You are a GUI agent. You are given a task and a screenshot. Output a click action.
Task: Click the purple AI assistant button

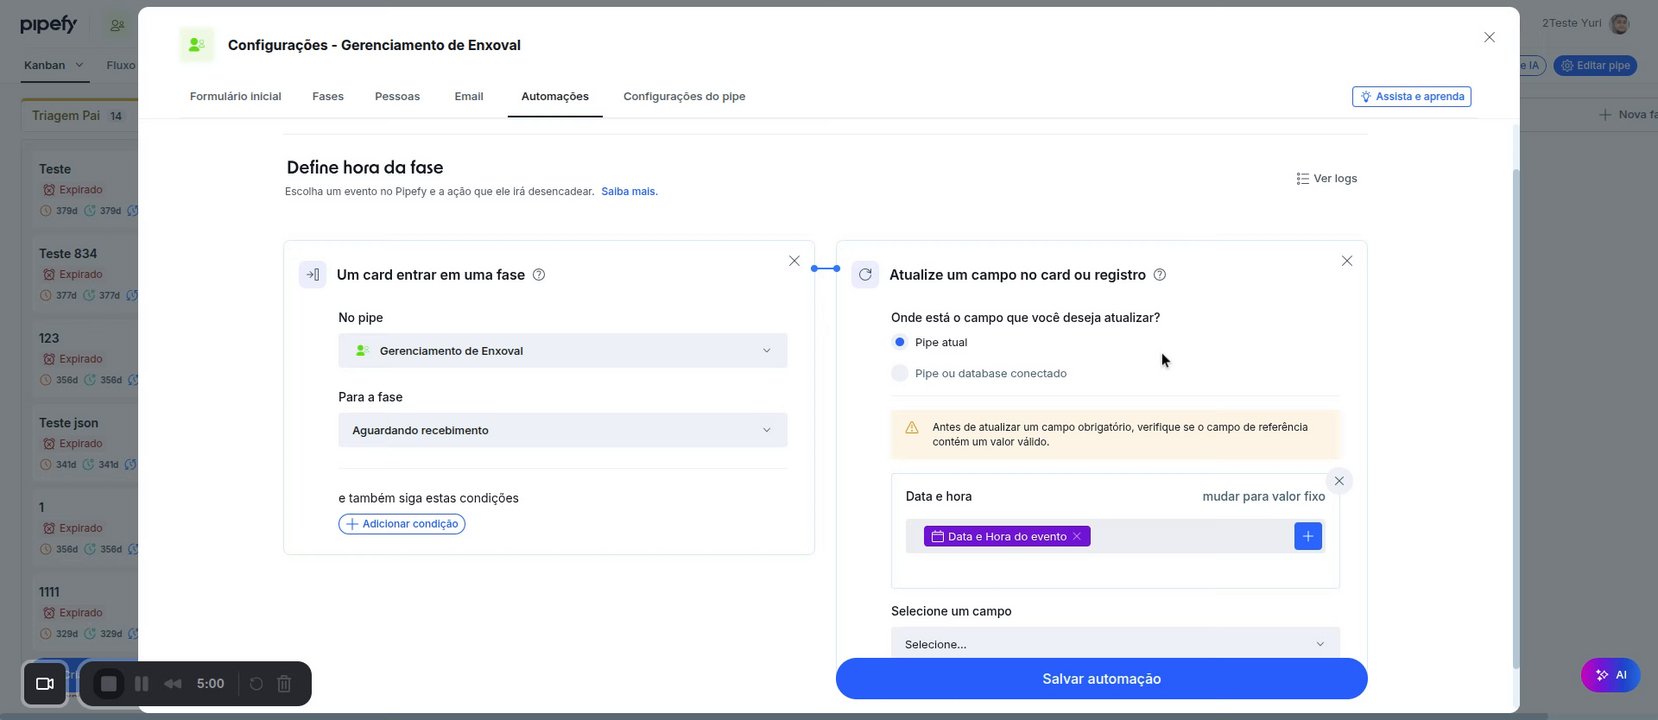point(1610,675)
